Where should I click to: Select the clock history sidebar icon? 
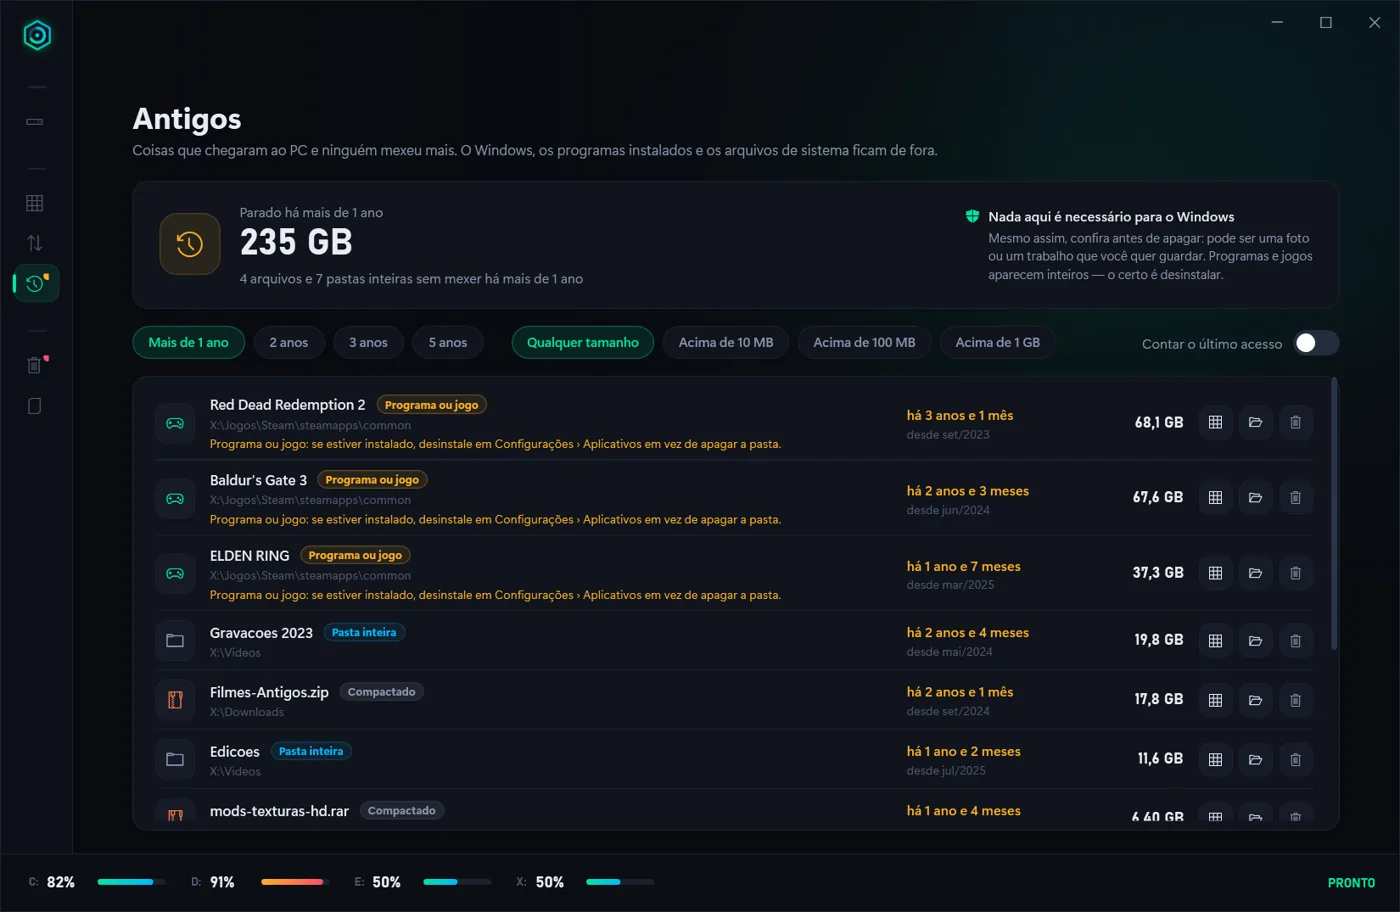coord(37,283)
